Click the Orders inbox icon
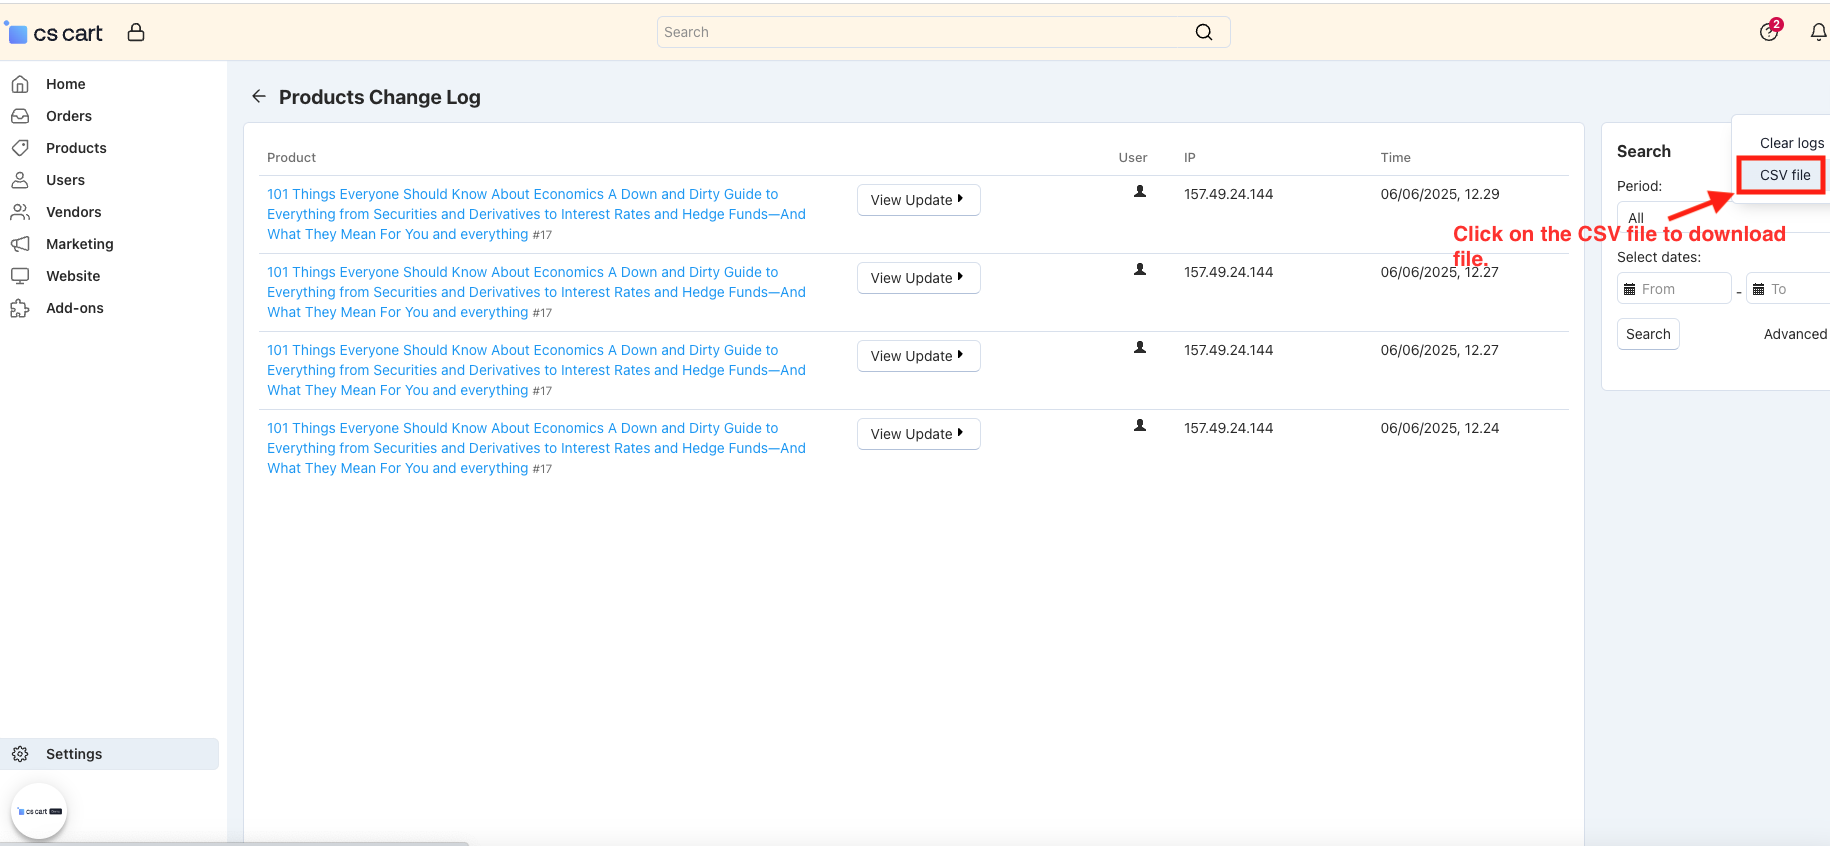 tap(20, 116)
